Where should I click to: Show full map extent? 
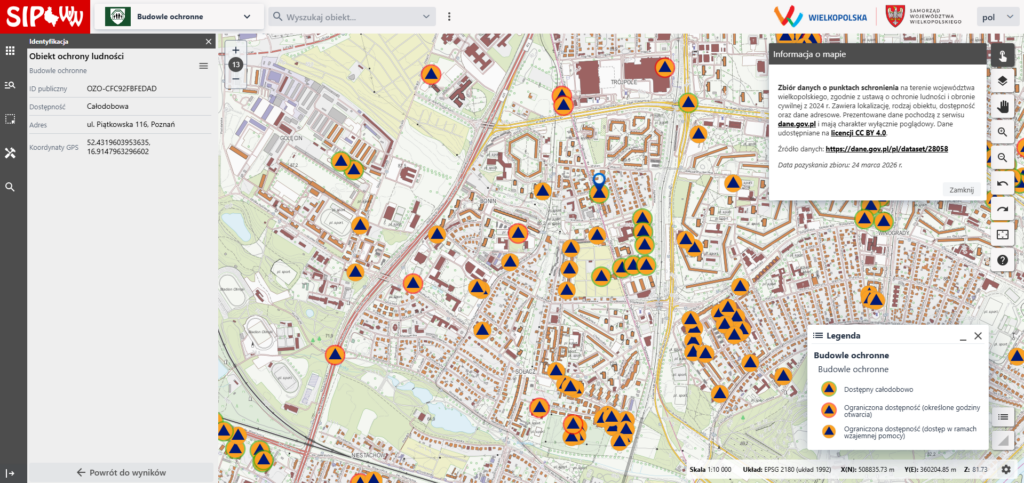pyautogui.click(x=1003, y=234)
